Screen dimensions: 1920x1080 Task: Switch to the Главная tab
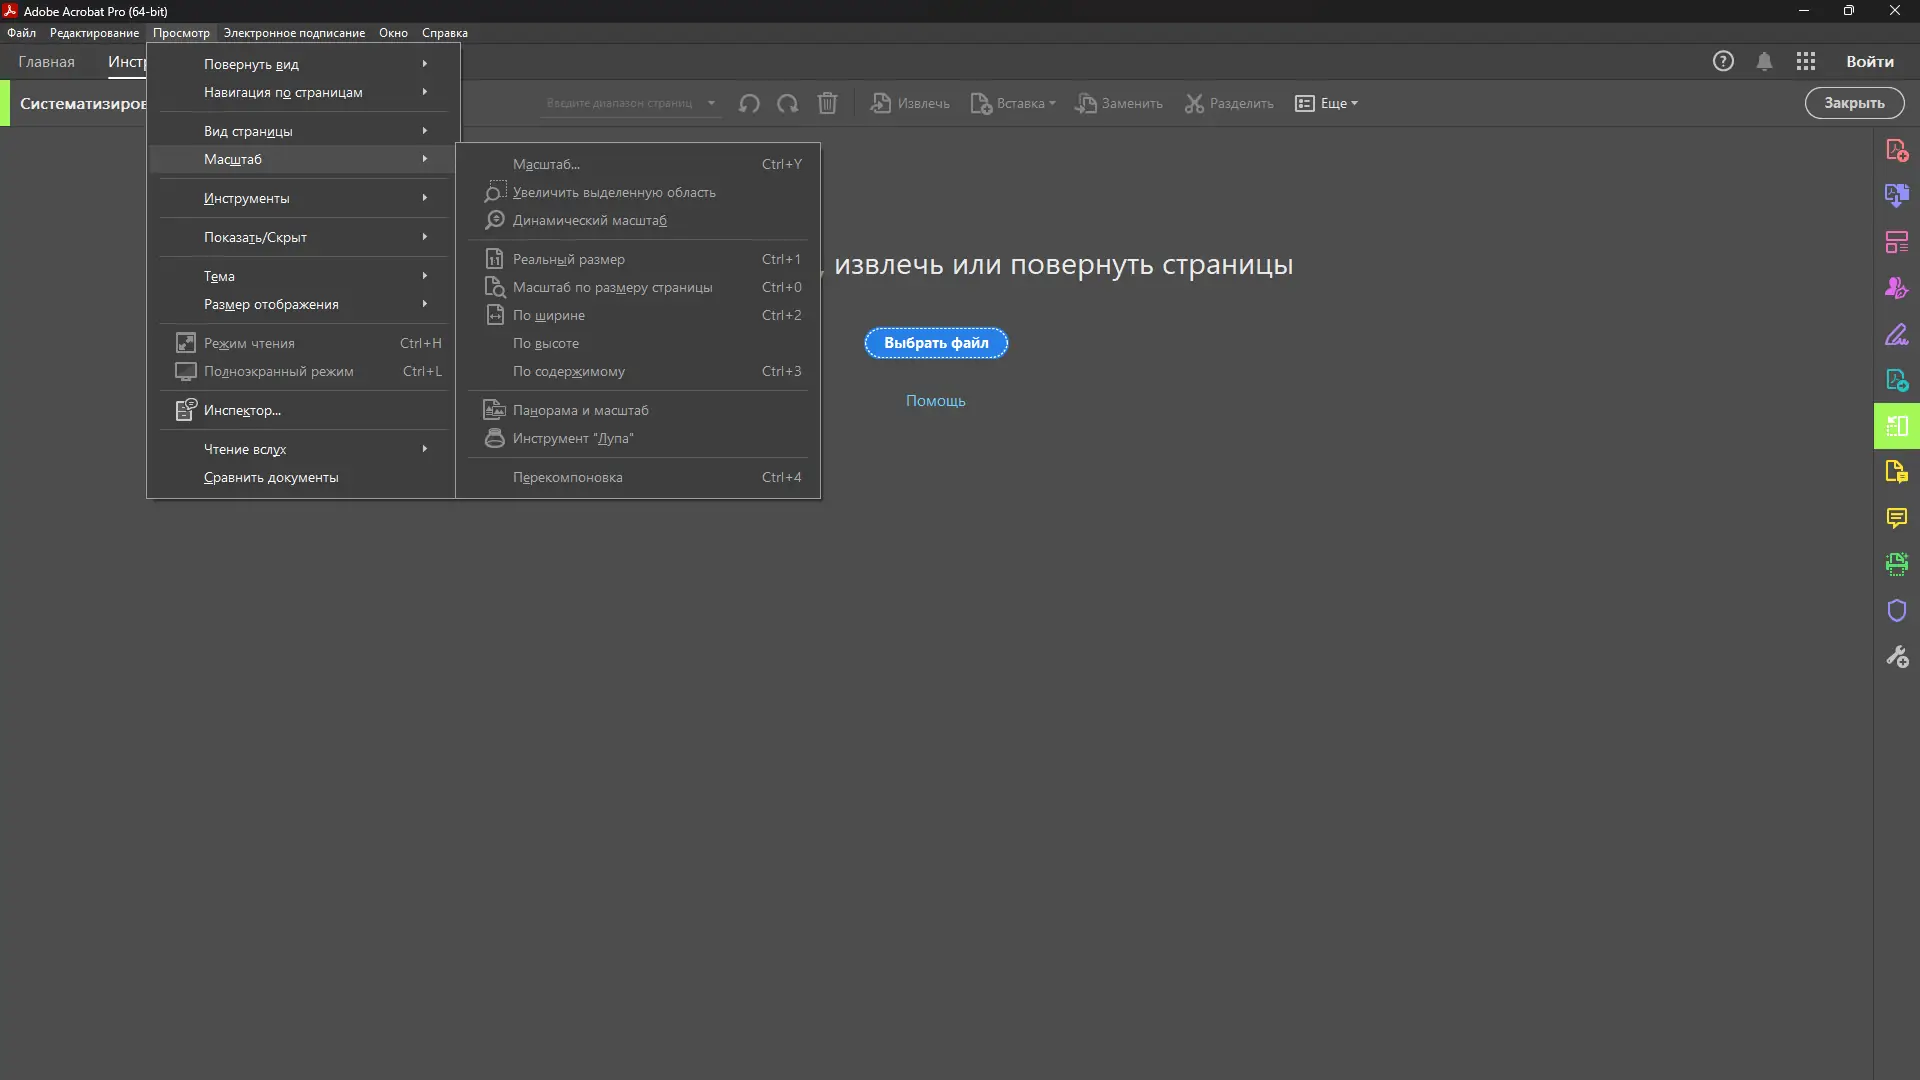click(x=45, y=61)
